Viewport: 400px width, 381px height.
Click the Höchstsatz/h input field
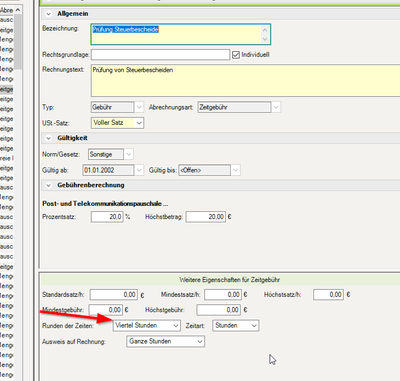[x=328, y=295]
